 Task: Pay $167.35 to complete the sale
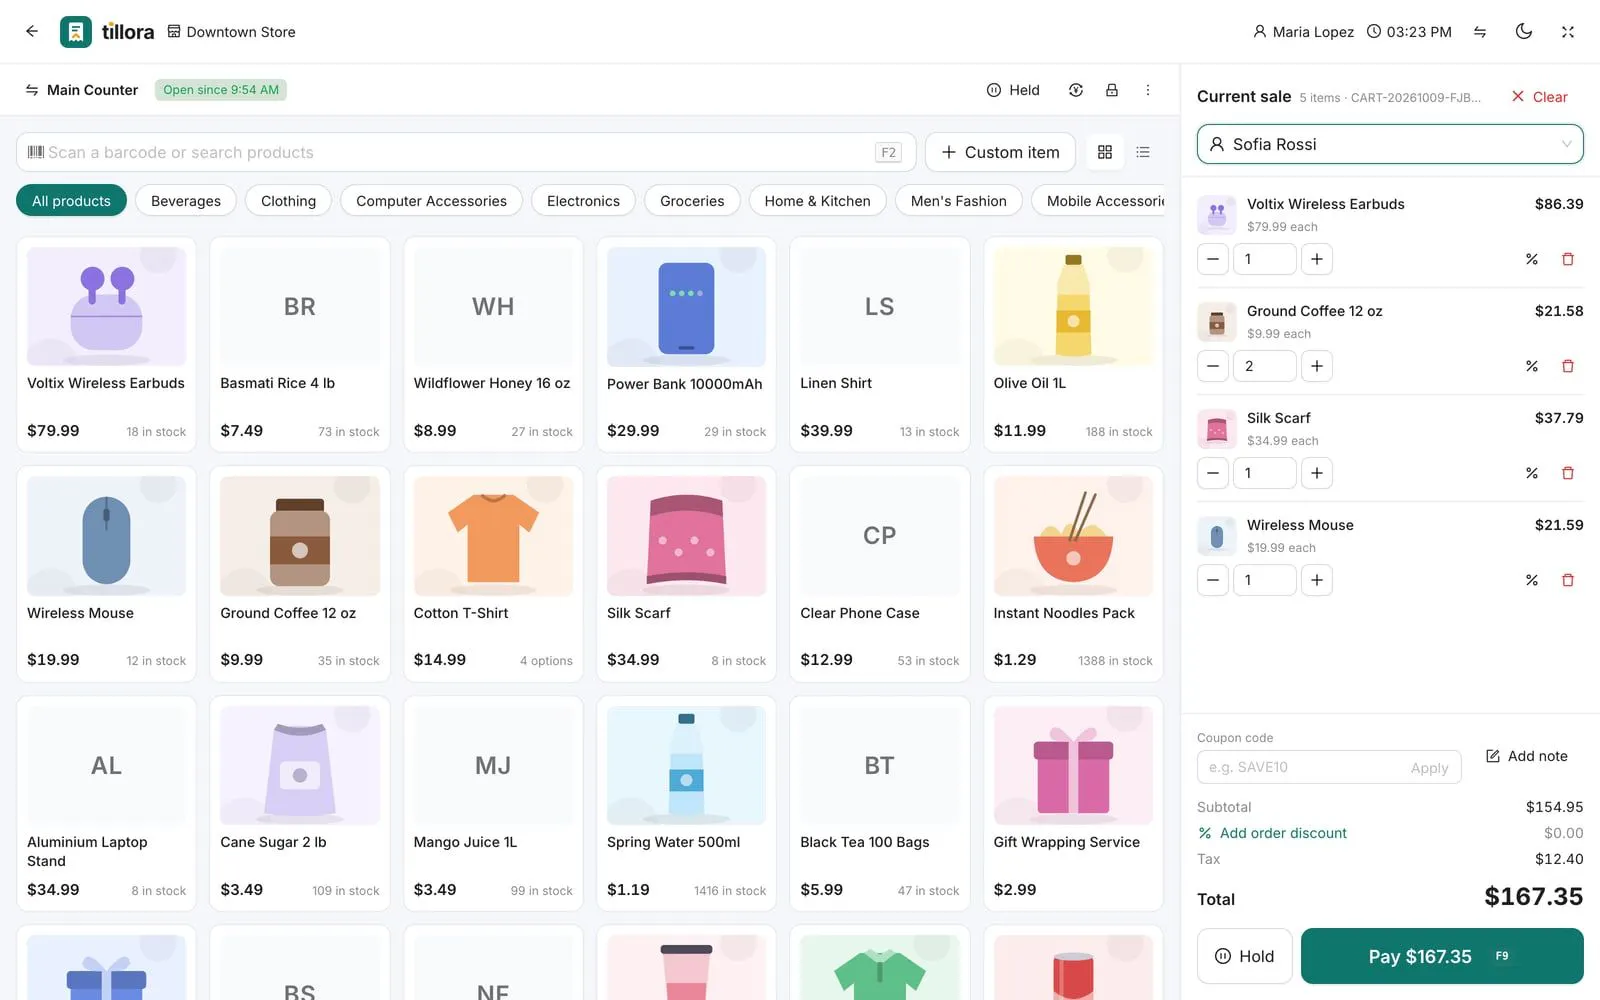pos(1442,956)
